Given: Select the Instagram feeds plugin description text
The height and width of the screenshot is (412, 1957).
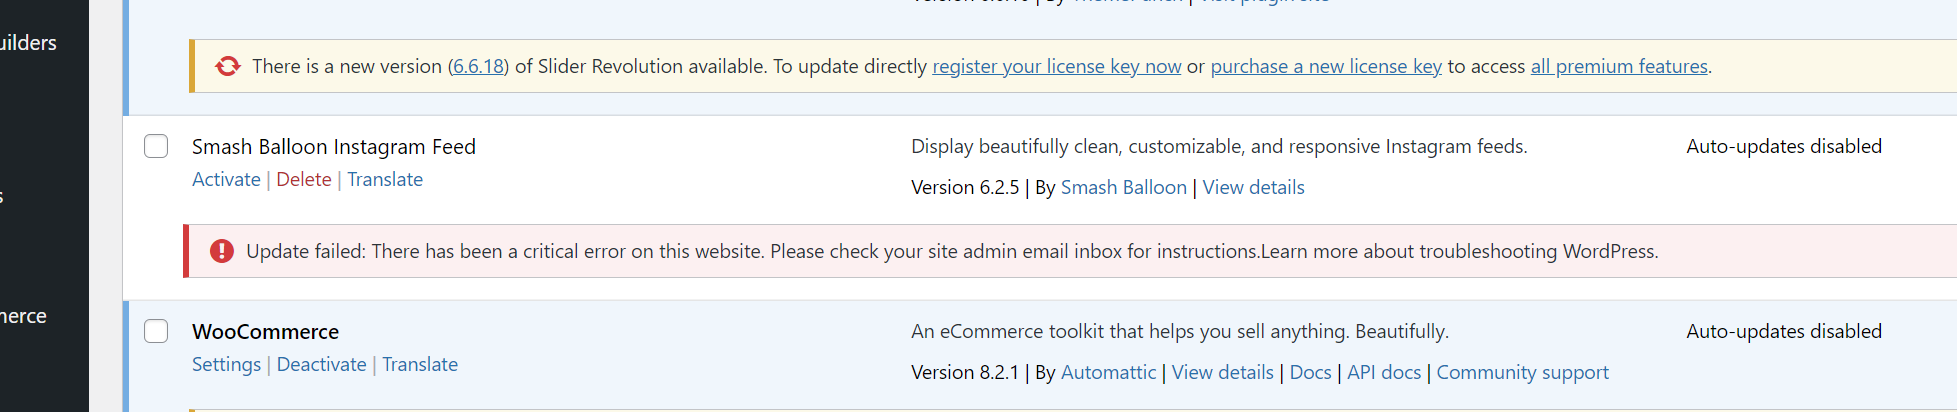Looking at the screenshot, I should pos(1219,146).
